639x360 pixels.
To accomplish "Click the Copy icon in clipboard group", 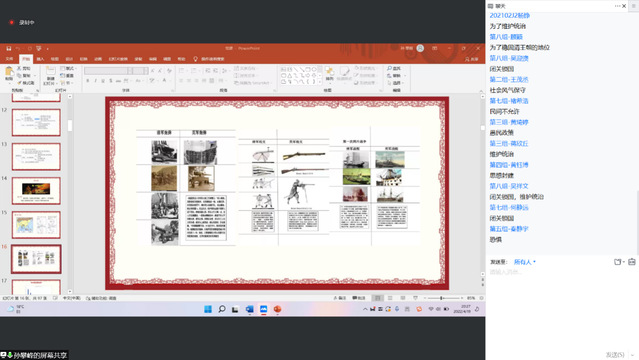I will pos(19,75).
